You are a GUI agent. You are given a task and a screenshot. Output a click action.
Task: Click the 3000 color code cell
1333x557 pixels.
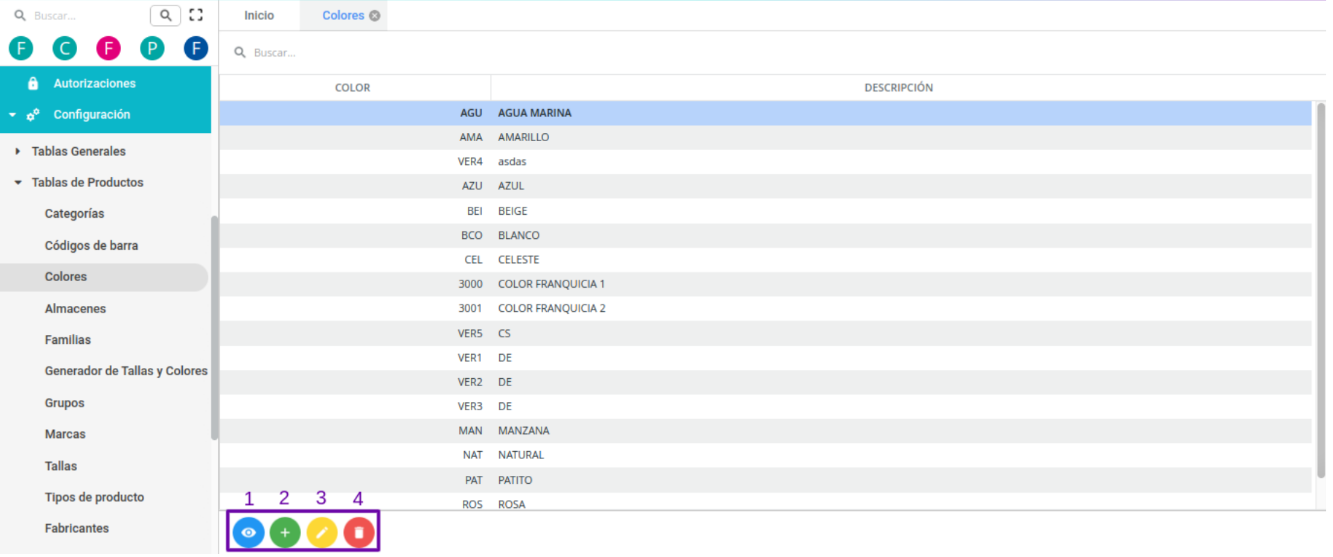355,284
